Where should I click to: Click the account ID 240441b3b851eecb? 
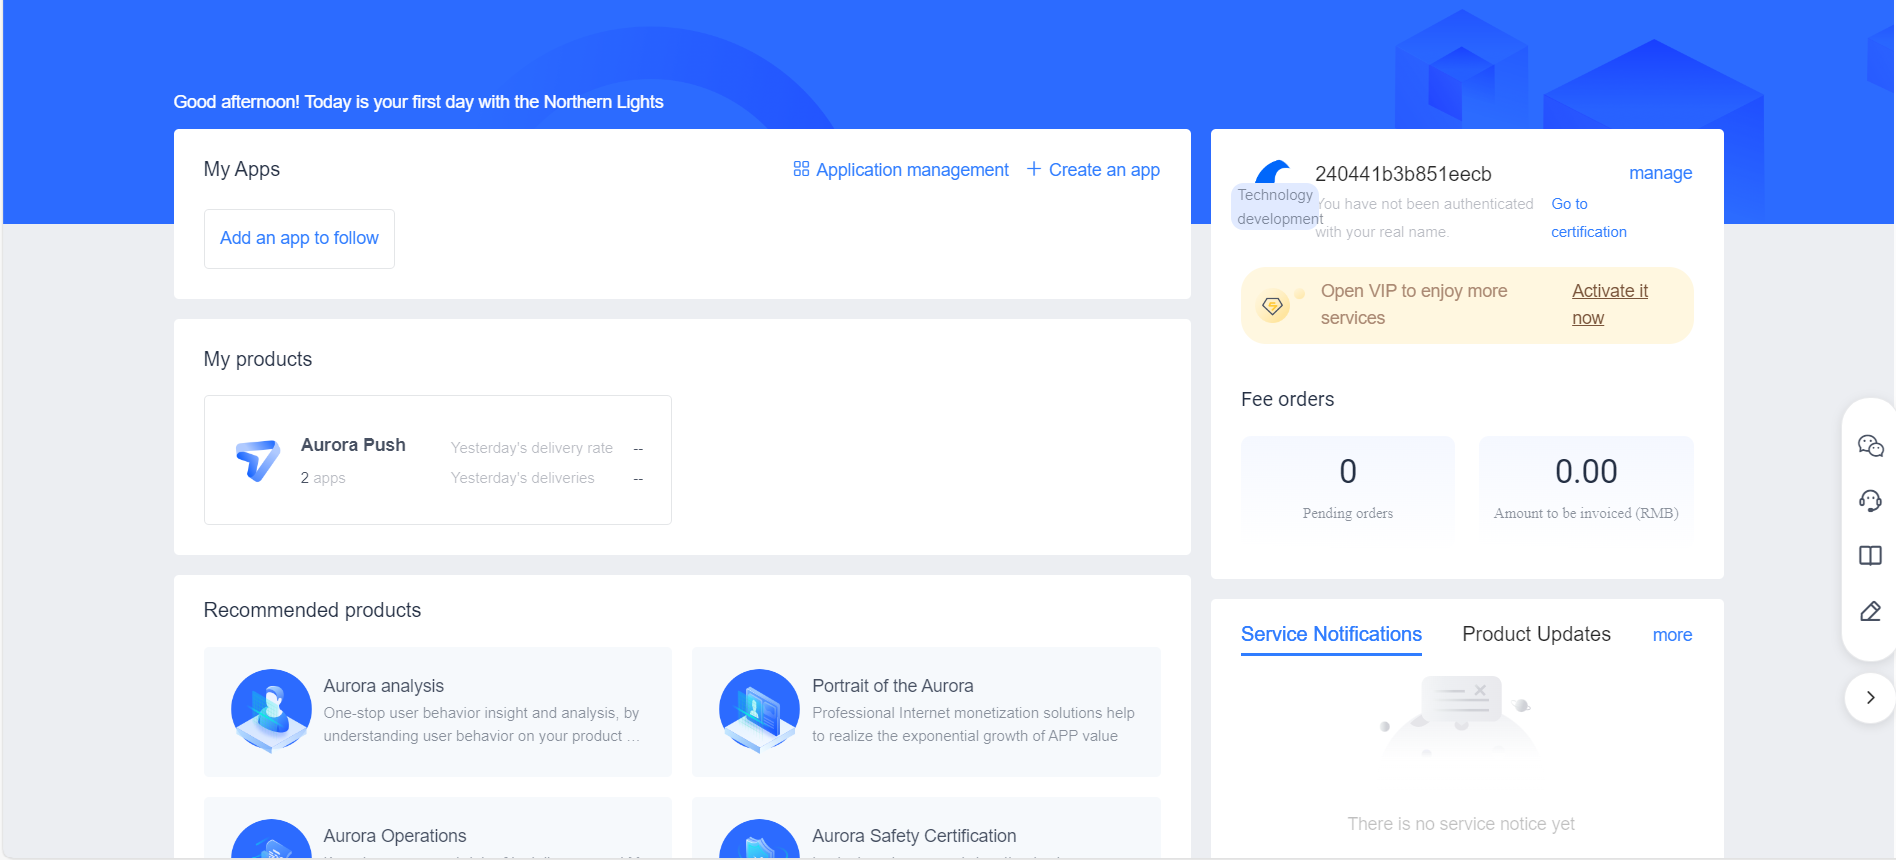(1403, 174)
